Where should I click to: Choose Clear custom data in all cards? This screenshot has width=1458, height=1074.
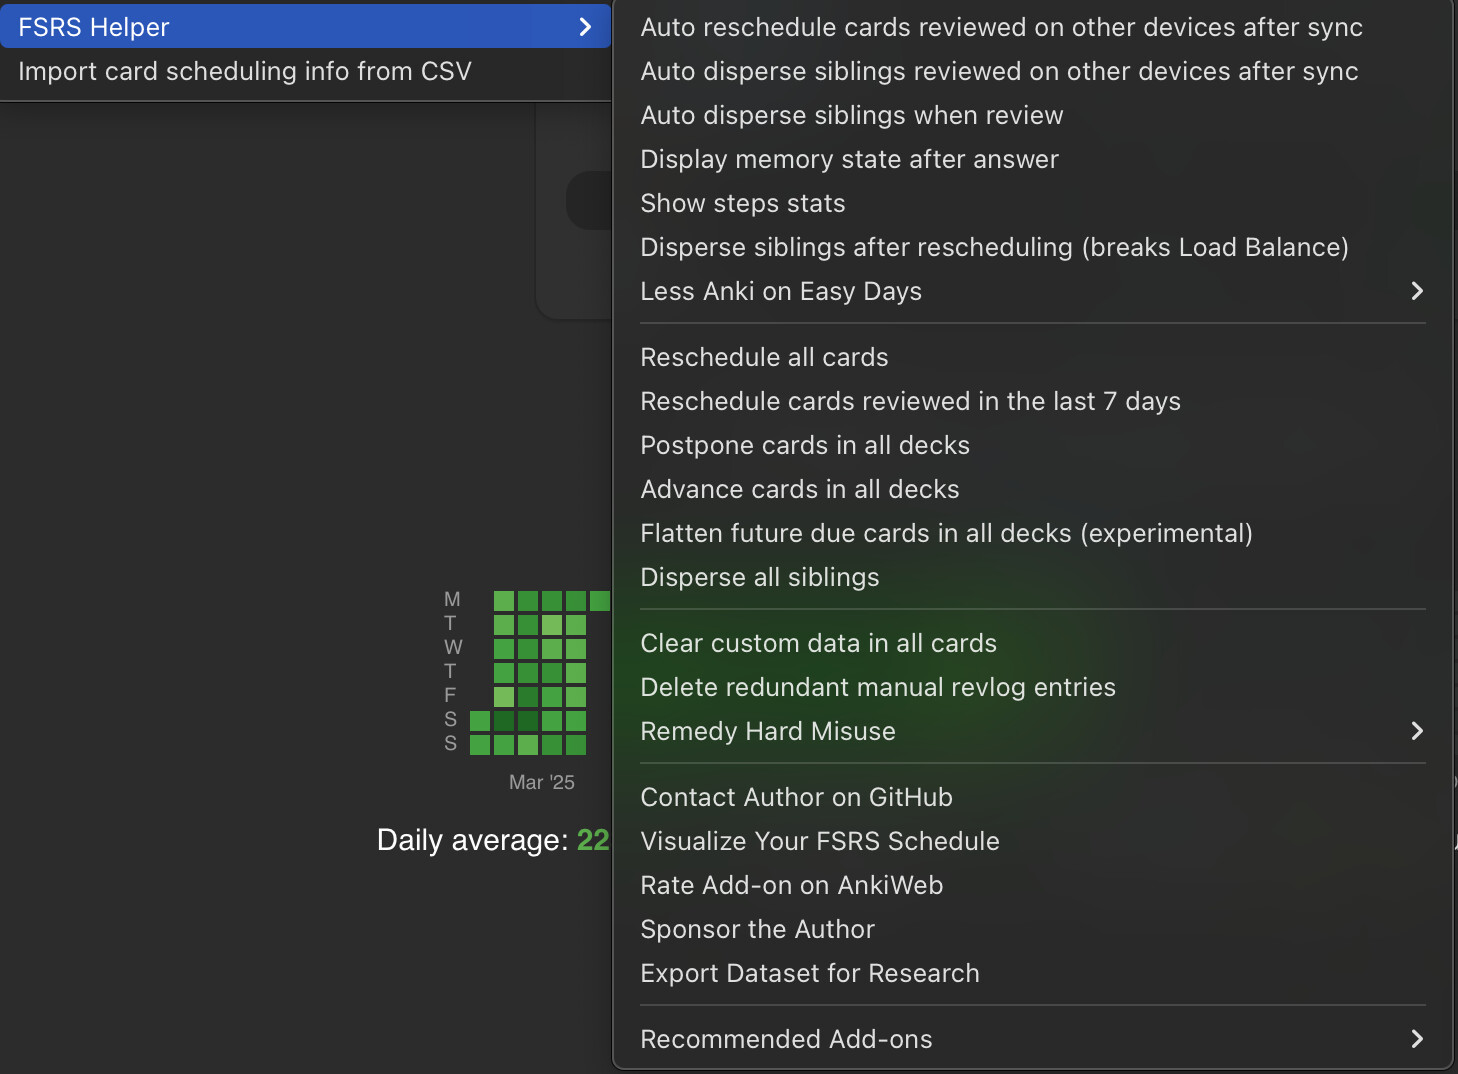click(1032, 643)
